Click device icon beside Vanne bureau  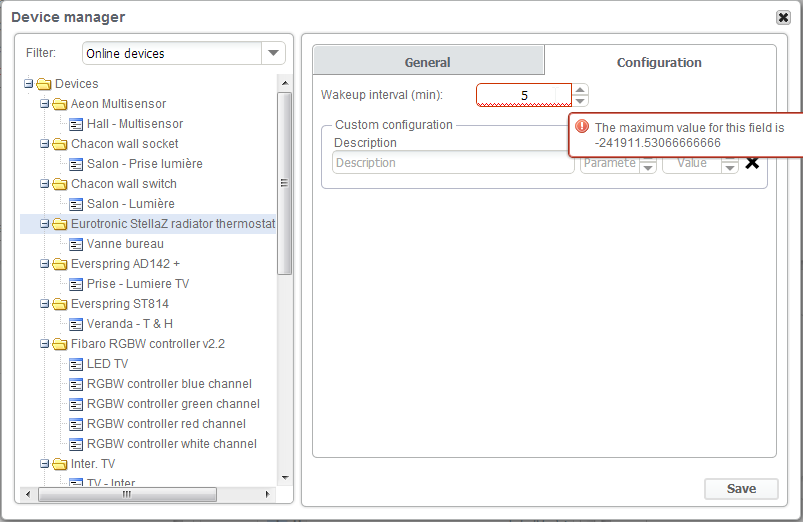(x=76, y=244)
